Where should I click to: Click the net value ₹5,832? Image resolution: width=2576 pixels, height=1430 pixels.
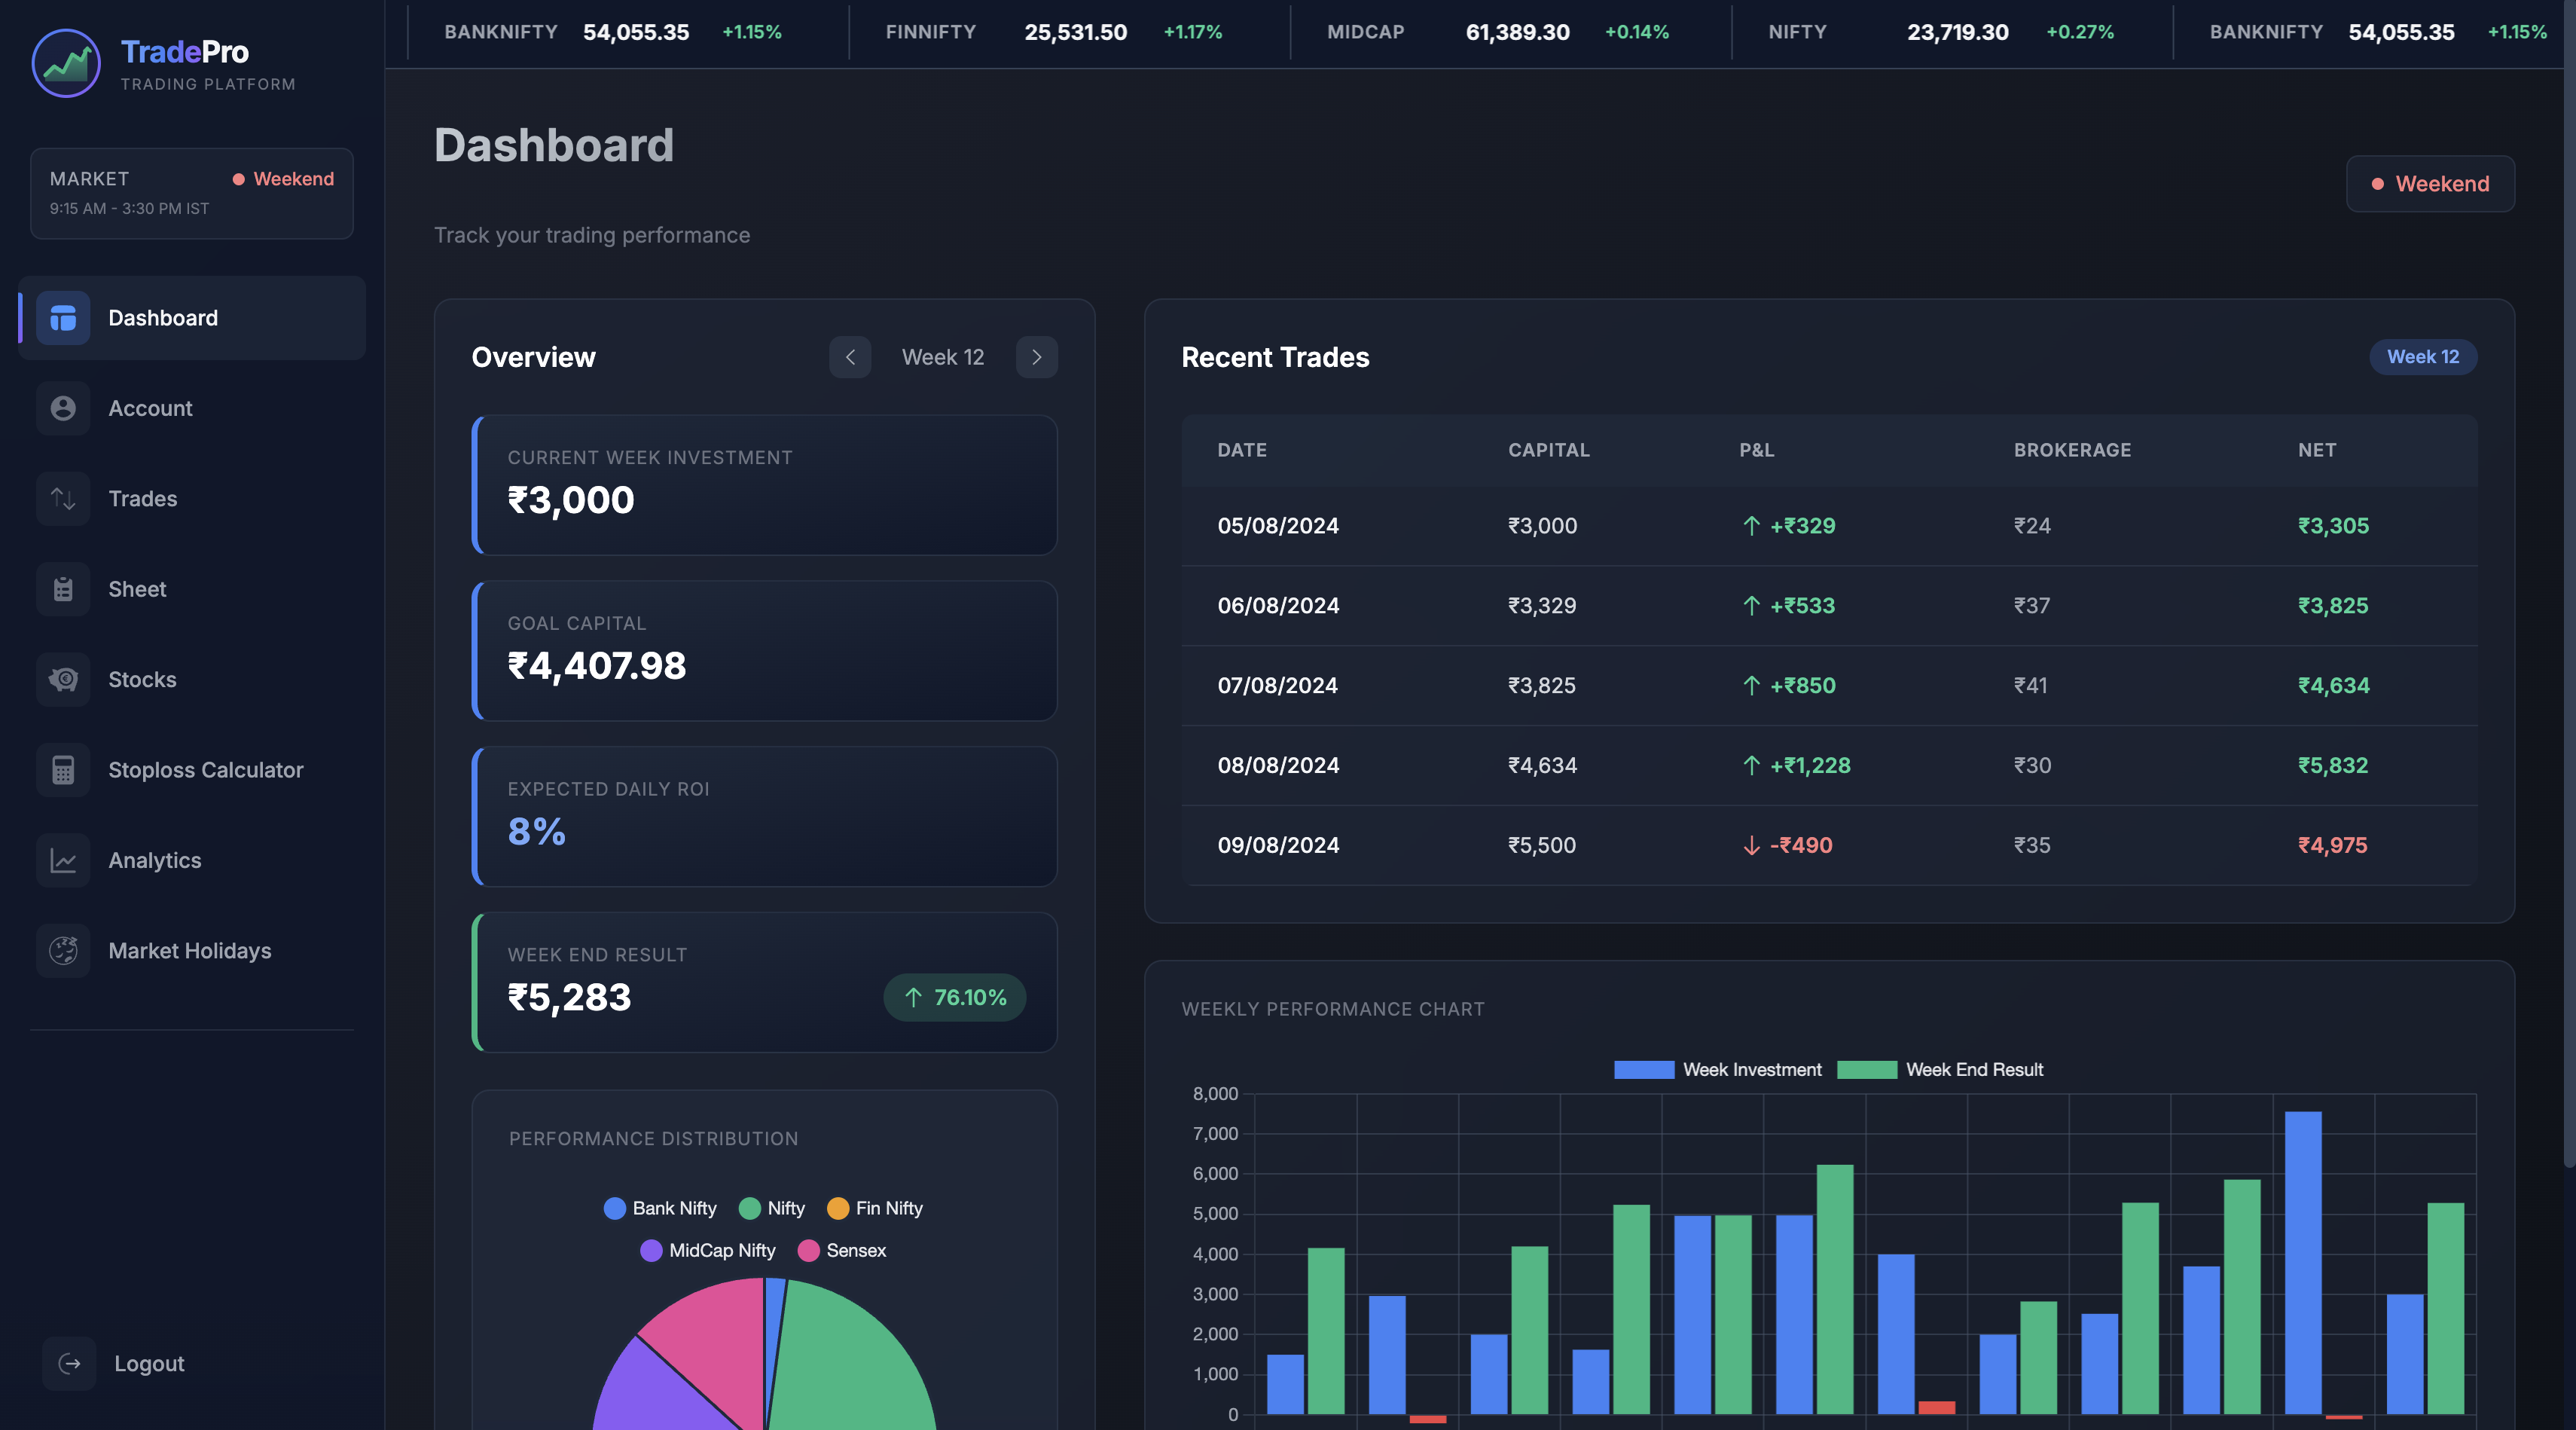pos(2333,766)
